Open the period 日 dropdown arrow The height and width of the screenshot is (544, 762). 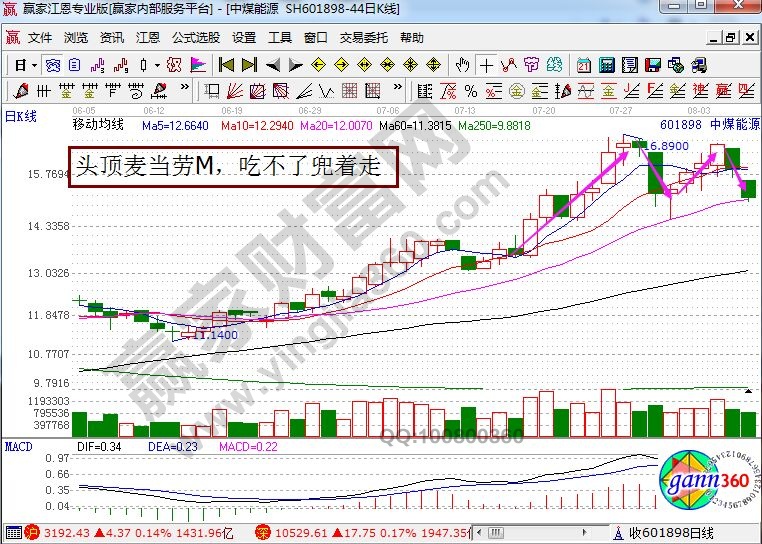point(34,65)
